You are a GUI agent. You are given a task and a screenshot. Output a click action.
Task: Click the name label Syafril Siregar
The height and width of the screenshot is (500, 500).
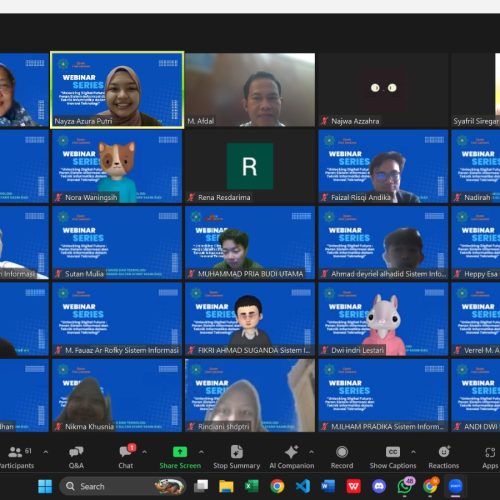click(x=476, y=121)
